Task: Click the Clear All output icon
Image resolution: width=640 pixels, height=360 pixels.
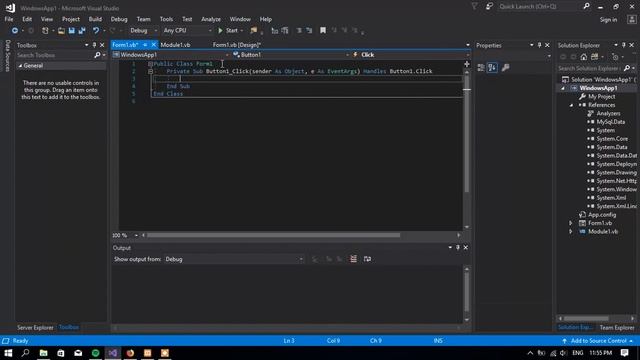Action: point(353,259)
